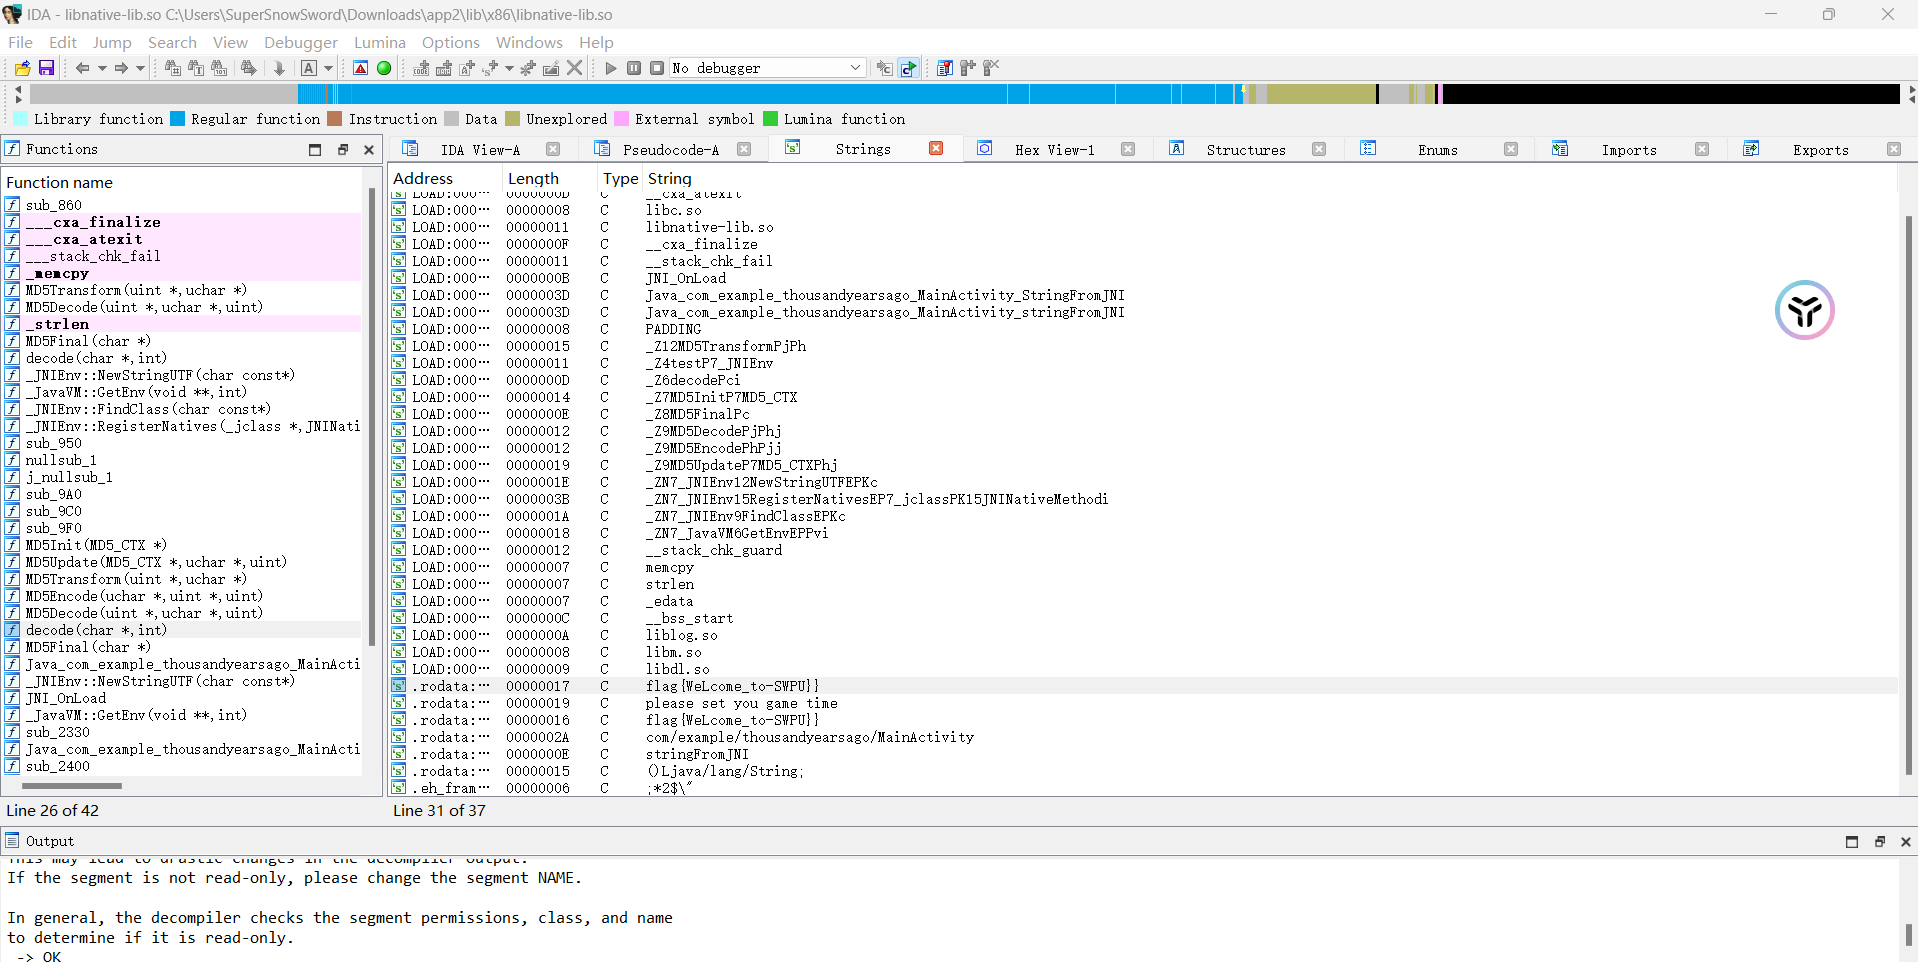The height and width of the screenshot is (962, 1918).
Task: Click the convert-to-code toolbar icon
Action: (x=421, y=68)
